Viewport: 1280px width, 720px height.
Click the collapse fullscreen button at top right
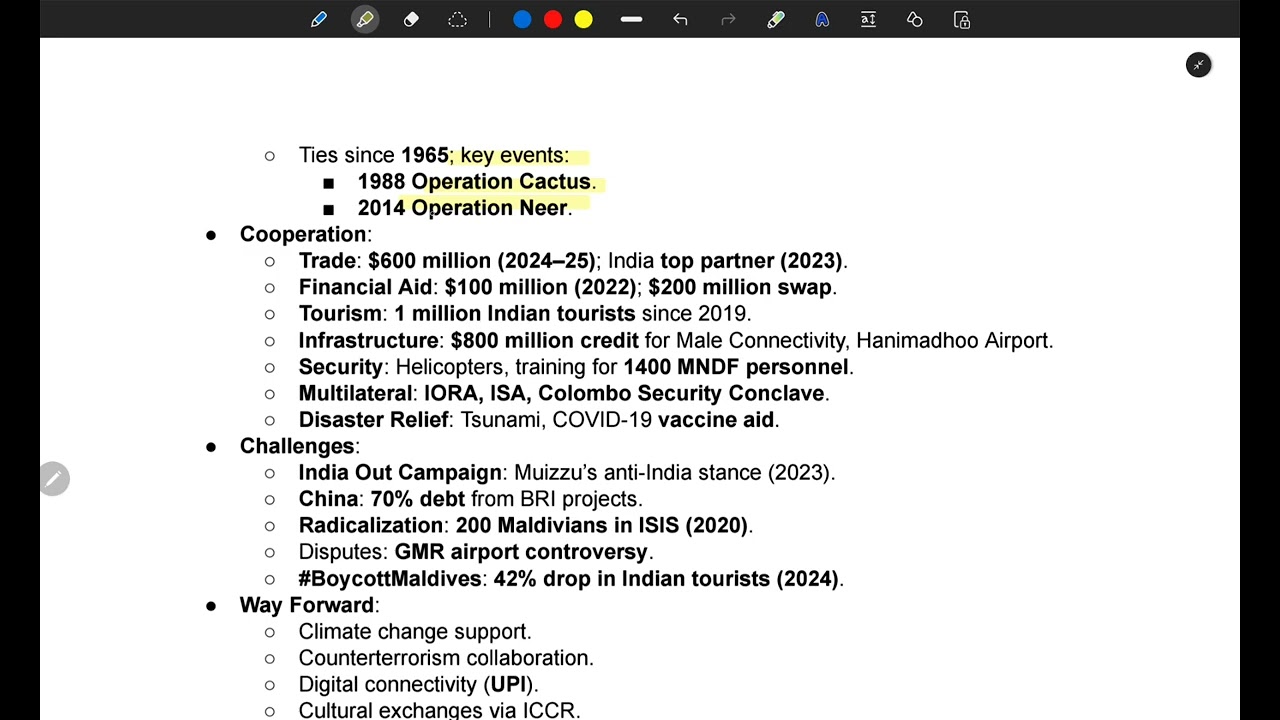1198,65
